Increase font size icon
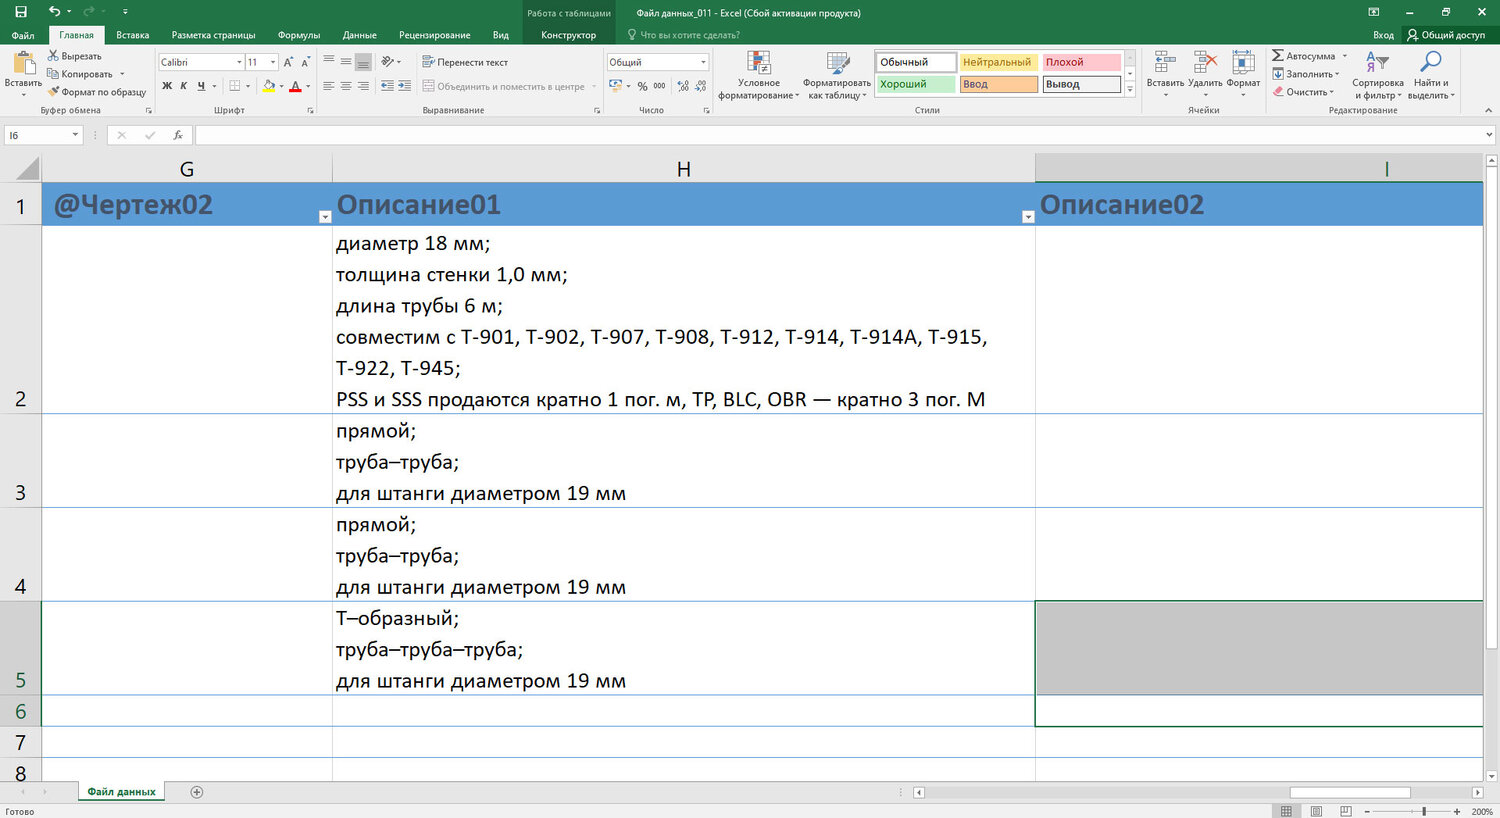 (287, 62)
